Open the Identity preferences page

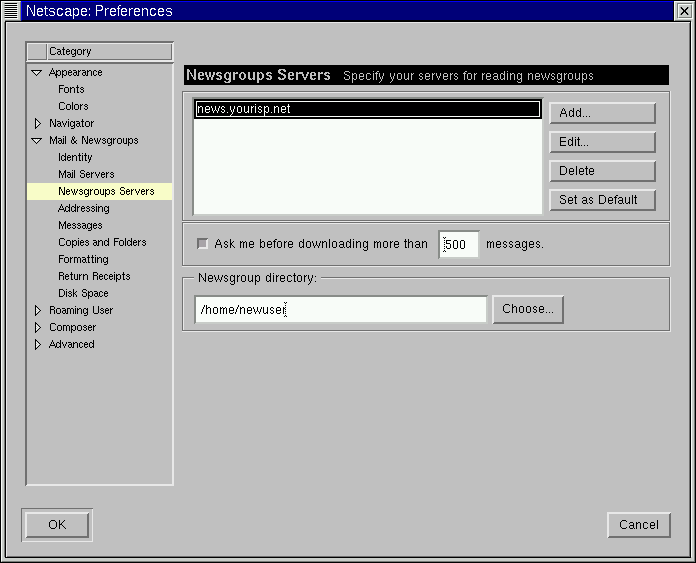75,158
